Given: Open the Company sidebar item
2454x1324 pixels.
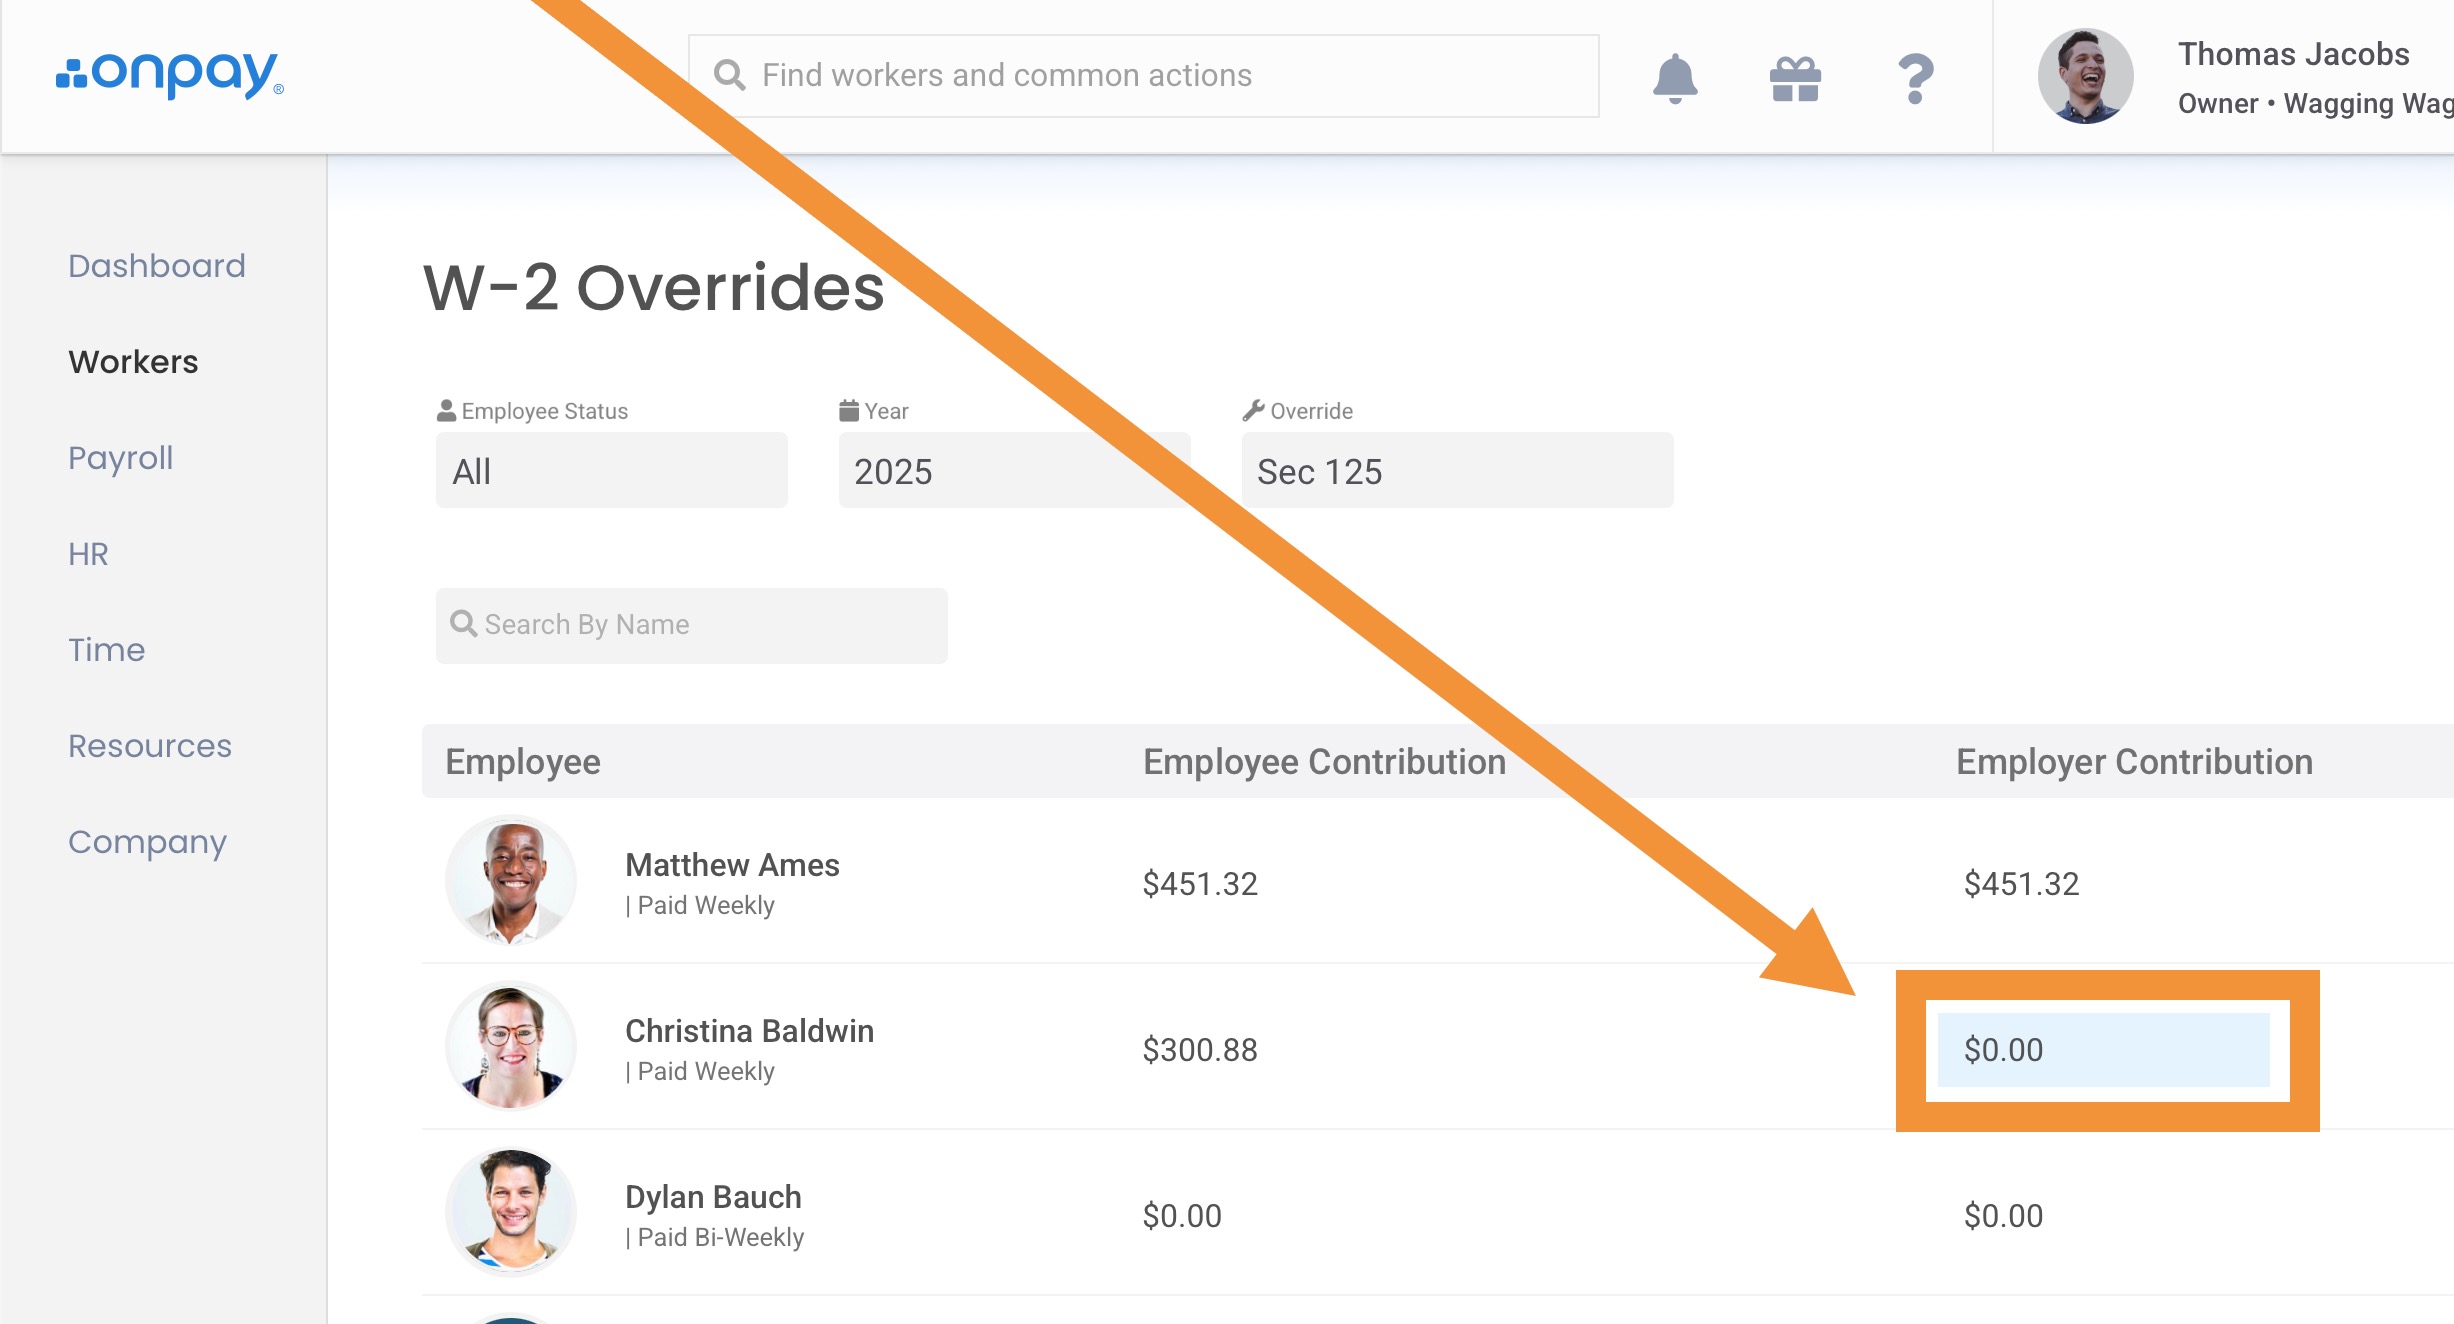Looking at the screenshot, I should pos(147,842).
